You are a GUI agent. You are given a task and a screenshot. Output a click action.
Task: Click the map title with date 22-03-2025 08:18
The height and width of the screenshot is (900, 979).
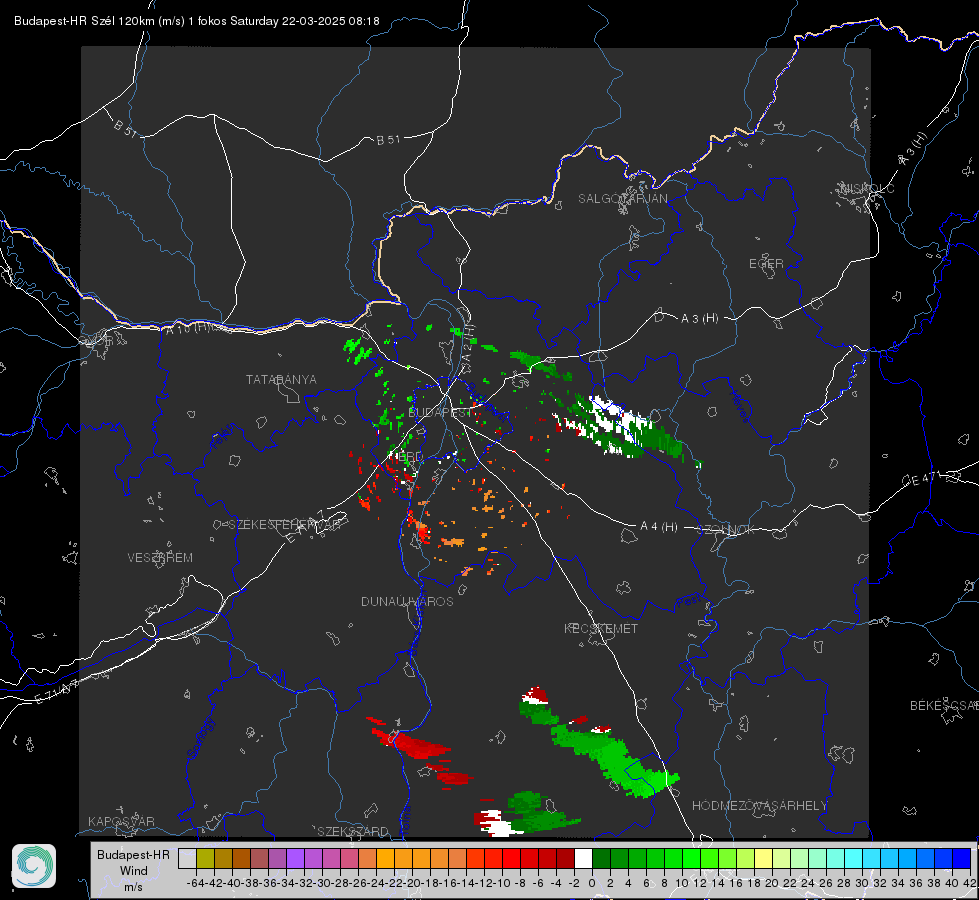(x=197, y=21)
